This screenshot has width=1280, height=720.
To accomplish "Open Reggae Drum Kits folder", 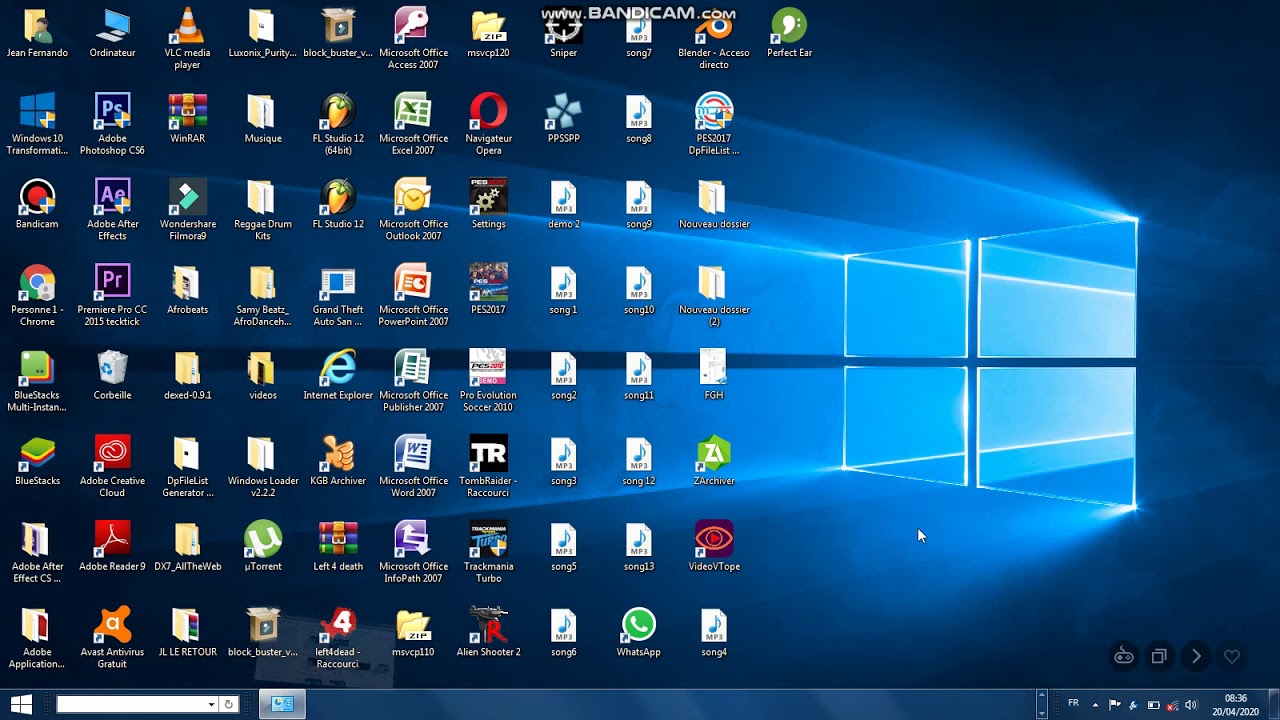I will coord(263,210).
